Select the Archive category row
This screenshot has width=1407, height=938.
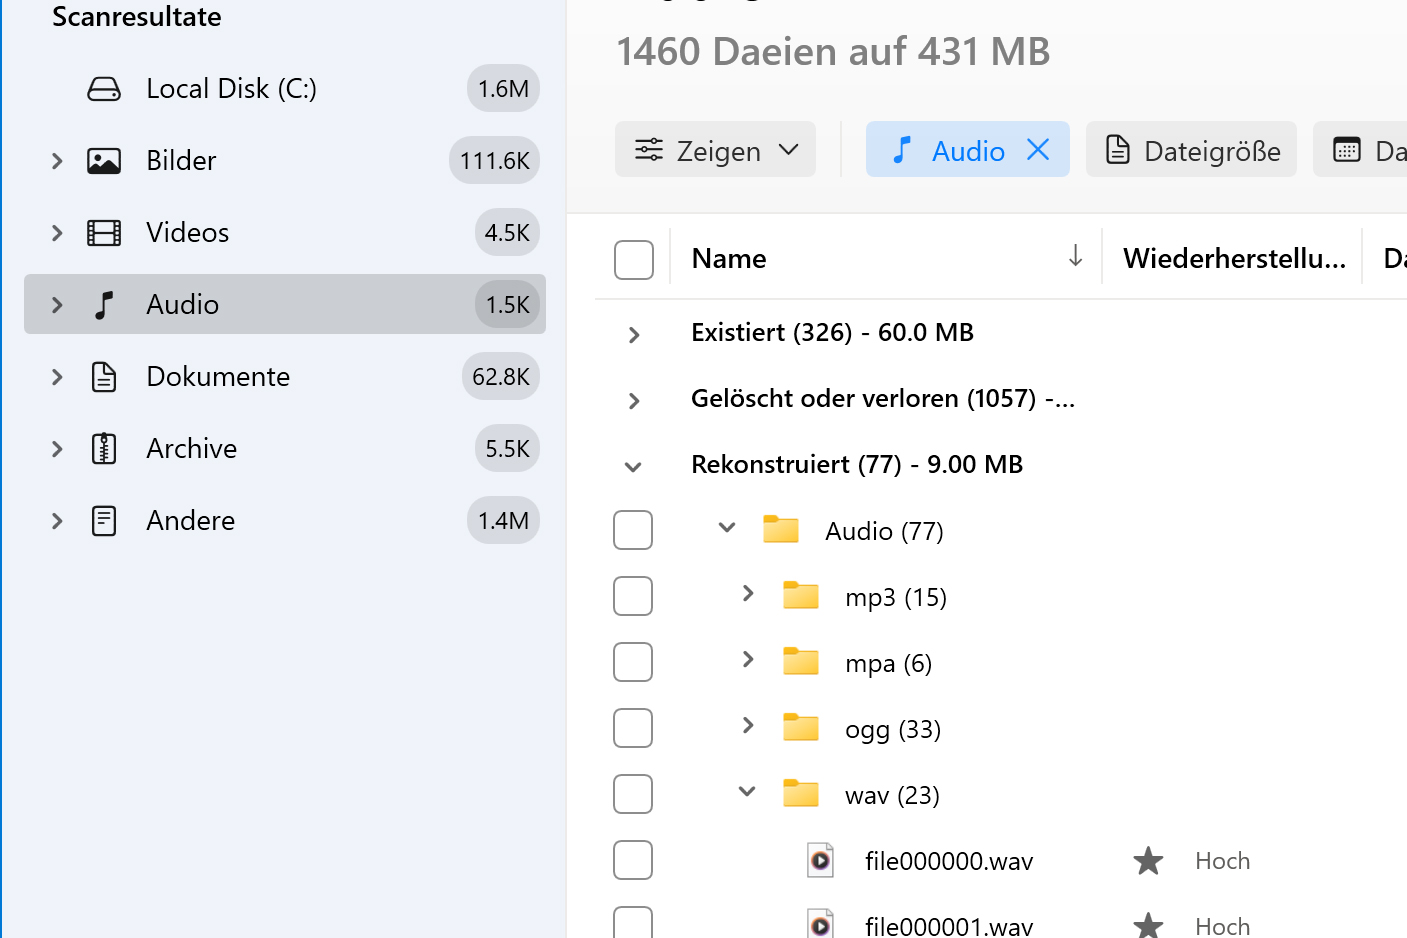pyautogui.click(x=285, y=449)
